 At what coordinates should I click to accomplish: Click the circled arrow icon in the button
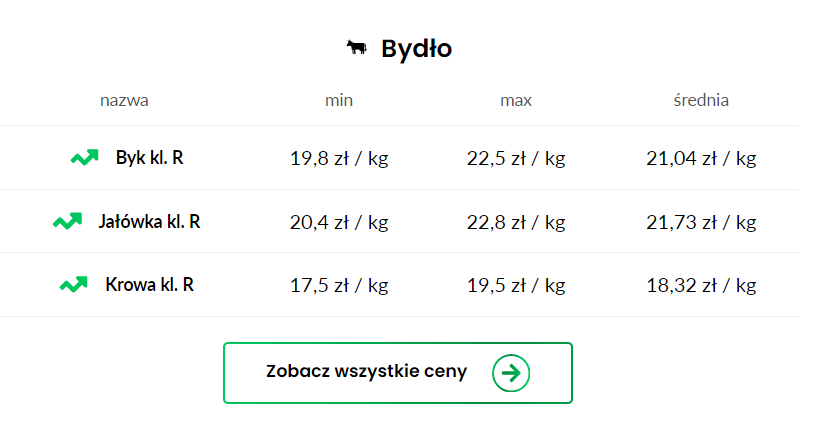[x=511, y=373]
